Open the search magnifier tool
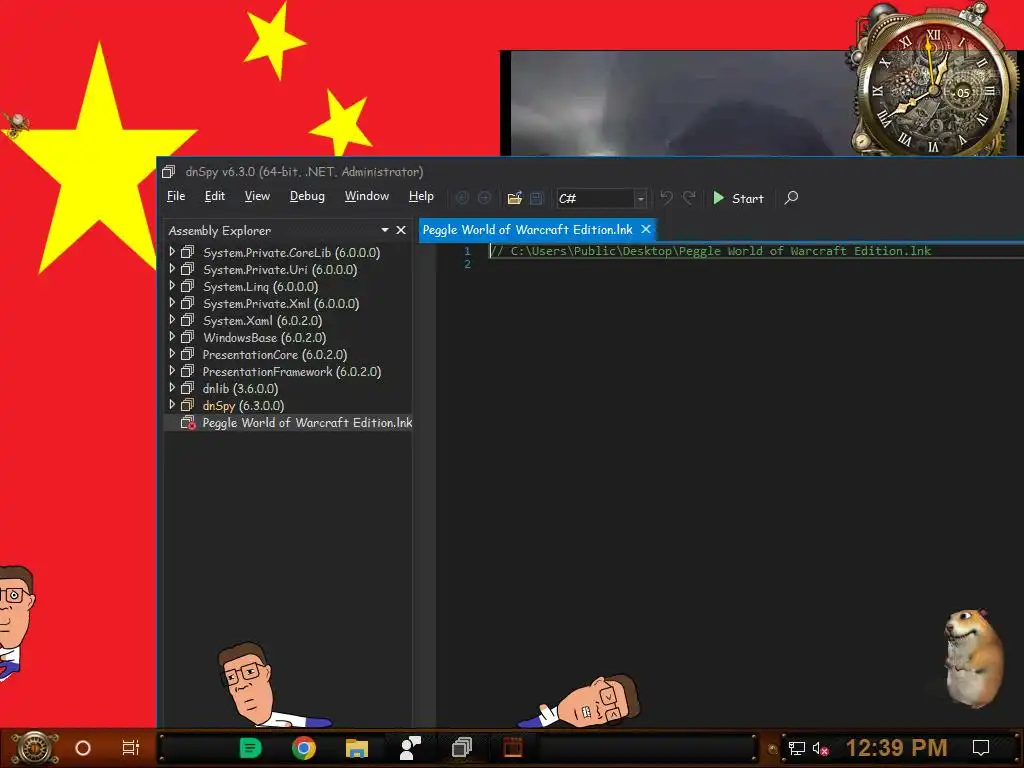This screenshot has height=768, width=1024. click(792, 198)
